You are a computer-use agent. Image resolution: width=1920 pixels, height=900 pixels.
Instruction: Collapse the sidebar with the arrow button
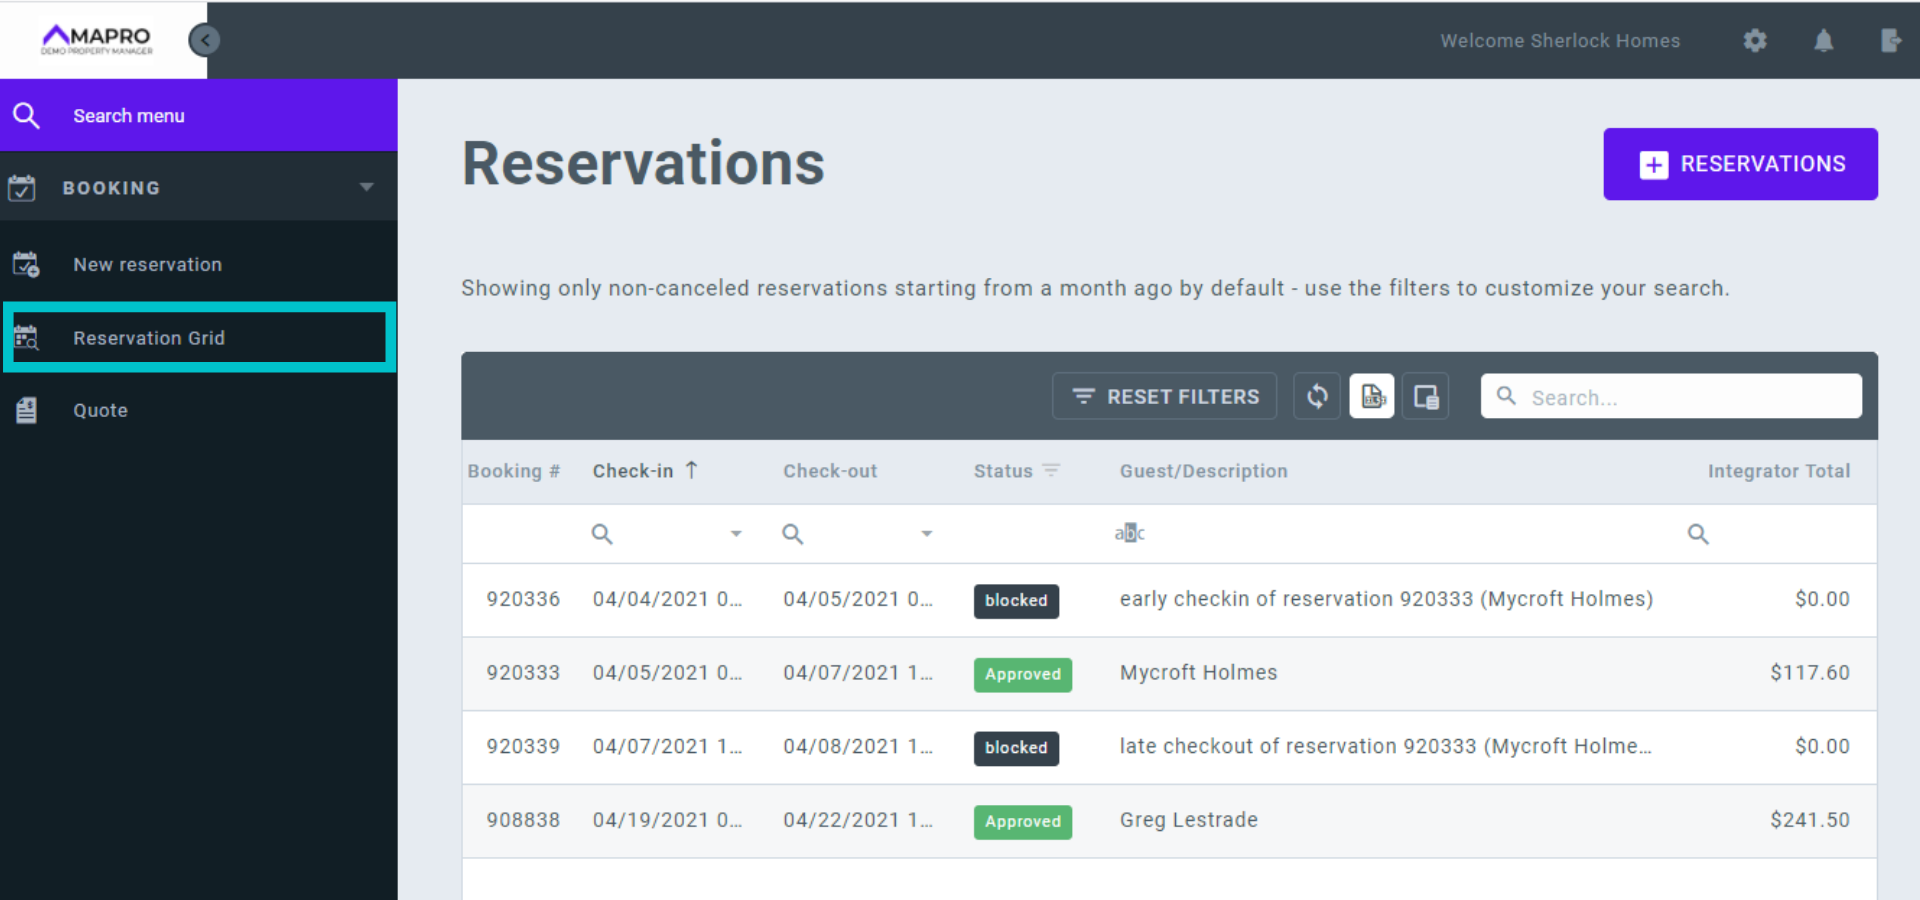(204, 40)
